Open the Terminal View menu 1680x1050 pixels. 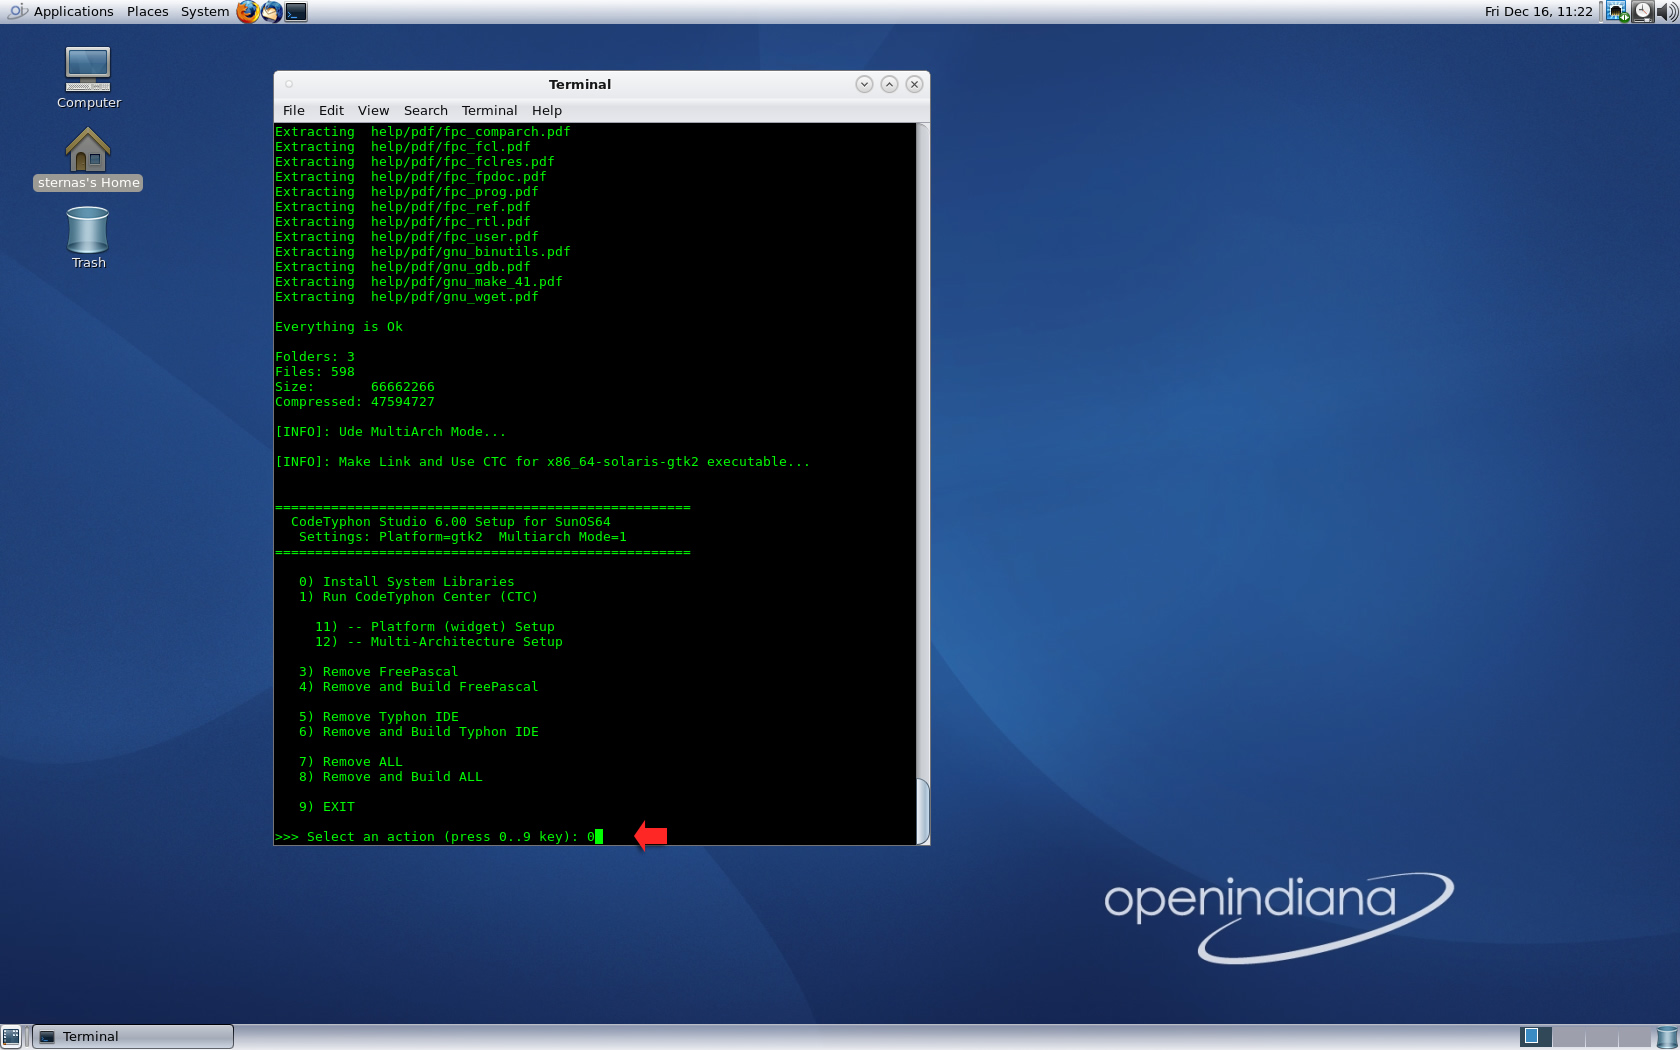[x=373, y=110]
